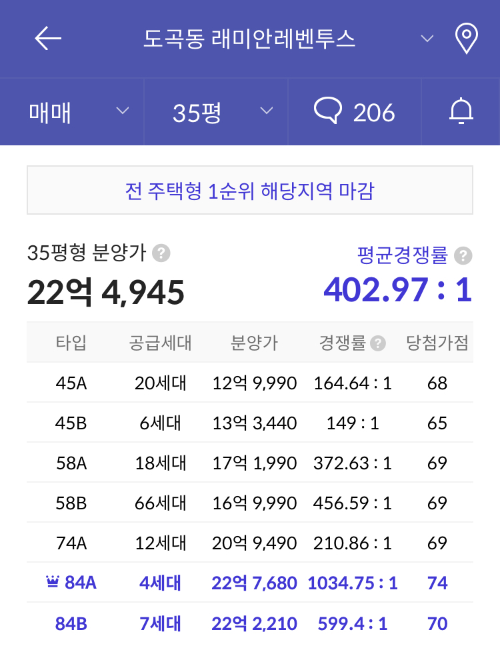The height and width of the screenshot is (659, 500).
Task: Tap the price 16억 9,990
Action: [255, 503]
